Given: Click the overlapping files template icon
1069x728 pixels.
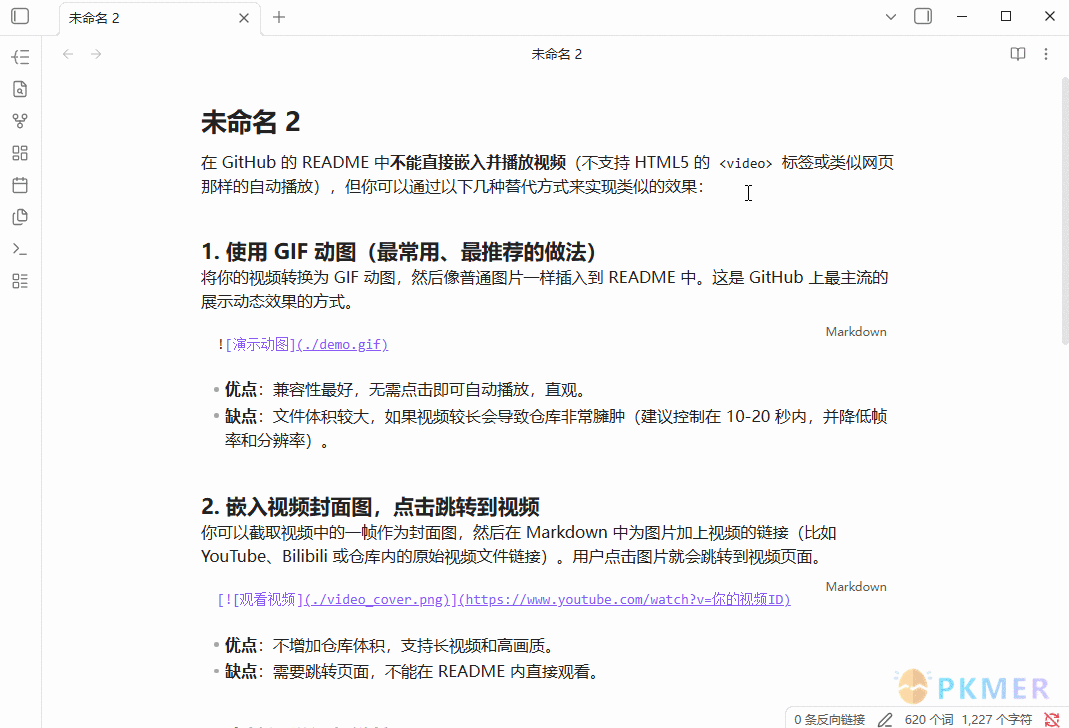Looking at the screenshot, I should [x=20, y=217].
